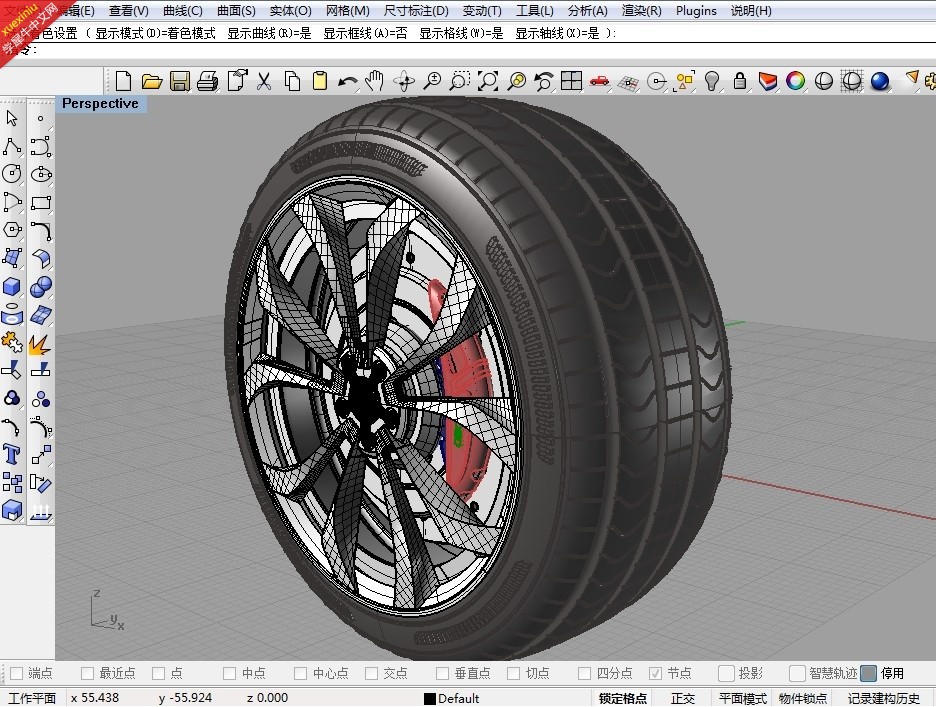Toggle the 停用 checkbox
This screenshot has height=707, width=936.
(869, 674)
